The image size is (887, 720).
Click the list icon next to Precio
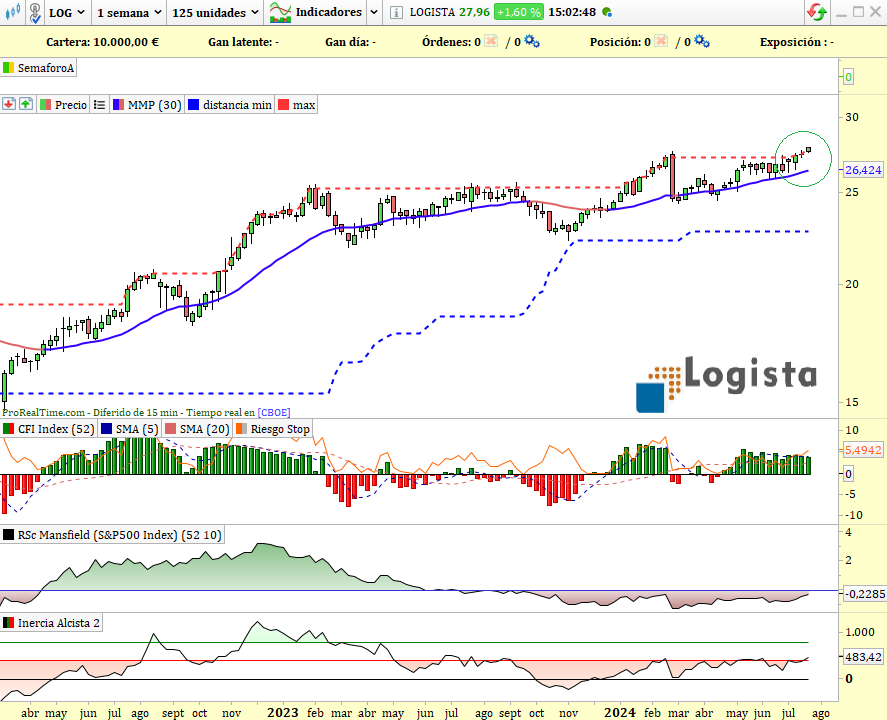click(100, 105)
